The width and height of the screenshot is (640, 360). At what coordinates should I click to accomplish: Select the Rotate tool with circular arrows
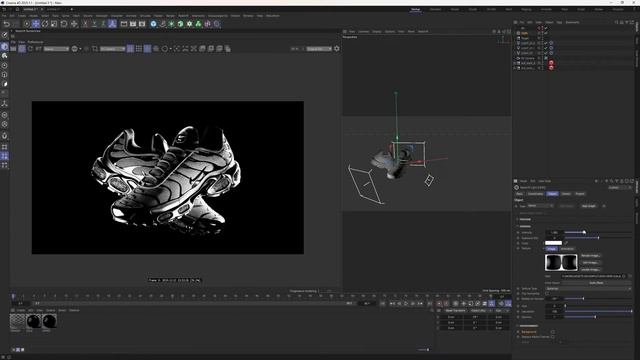click(45, 24)
